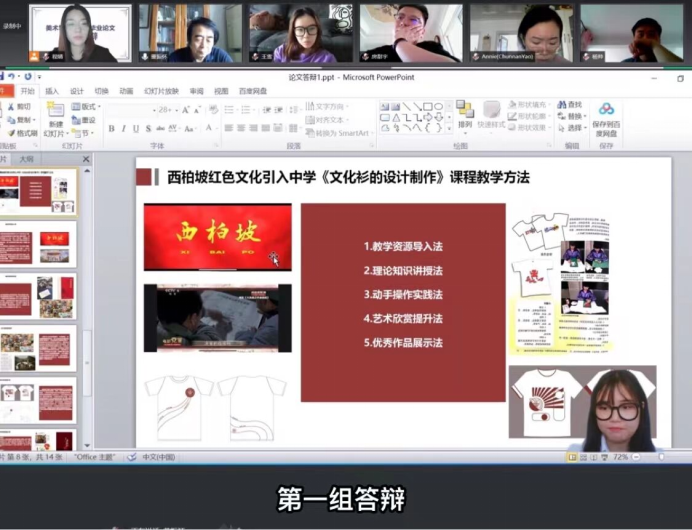Click the 重设 reset slide button

coord(84,120)
